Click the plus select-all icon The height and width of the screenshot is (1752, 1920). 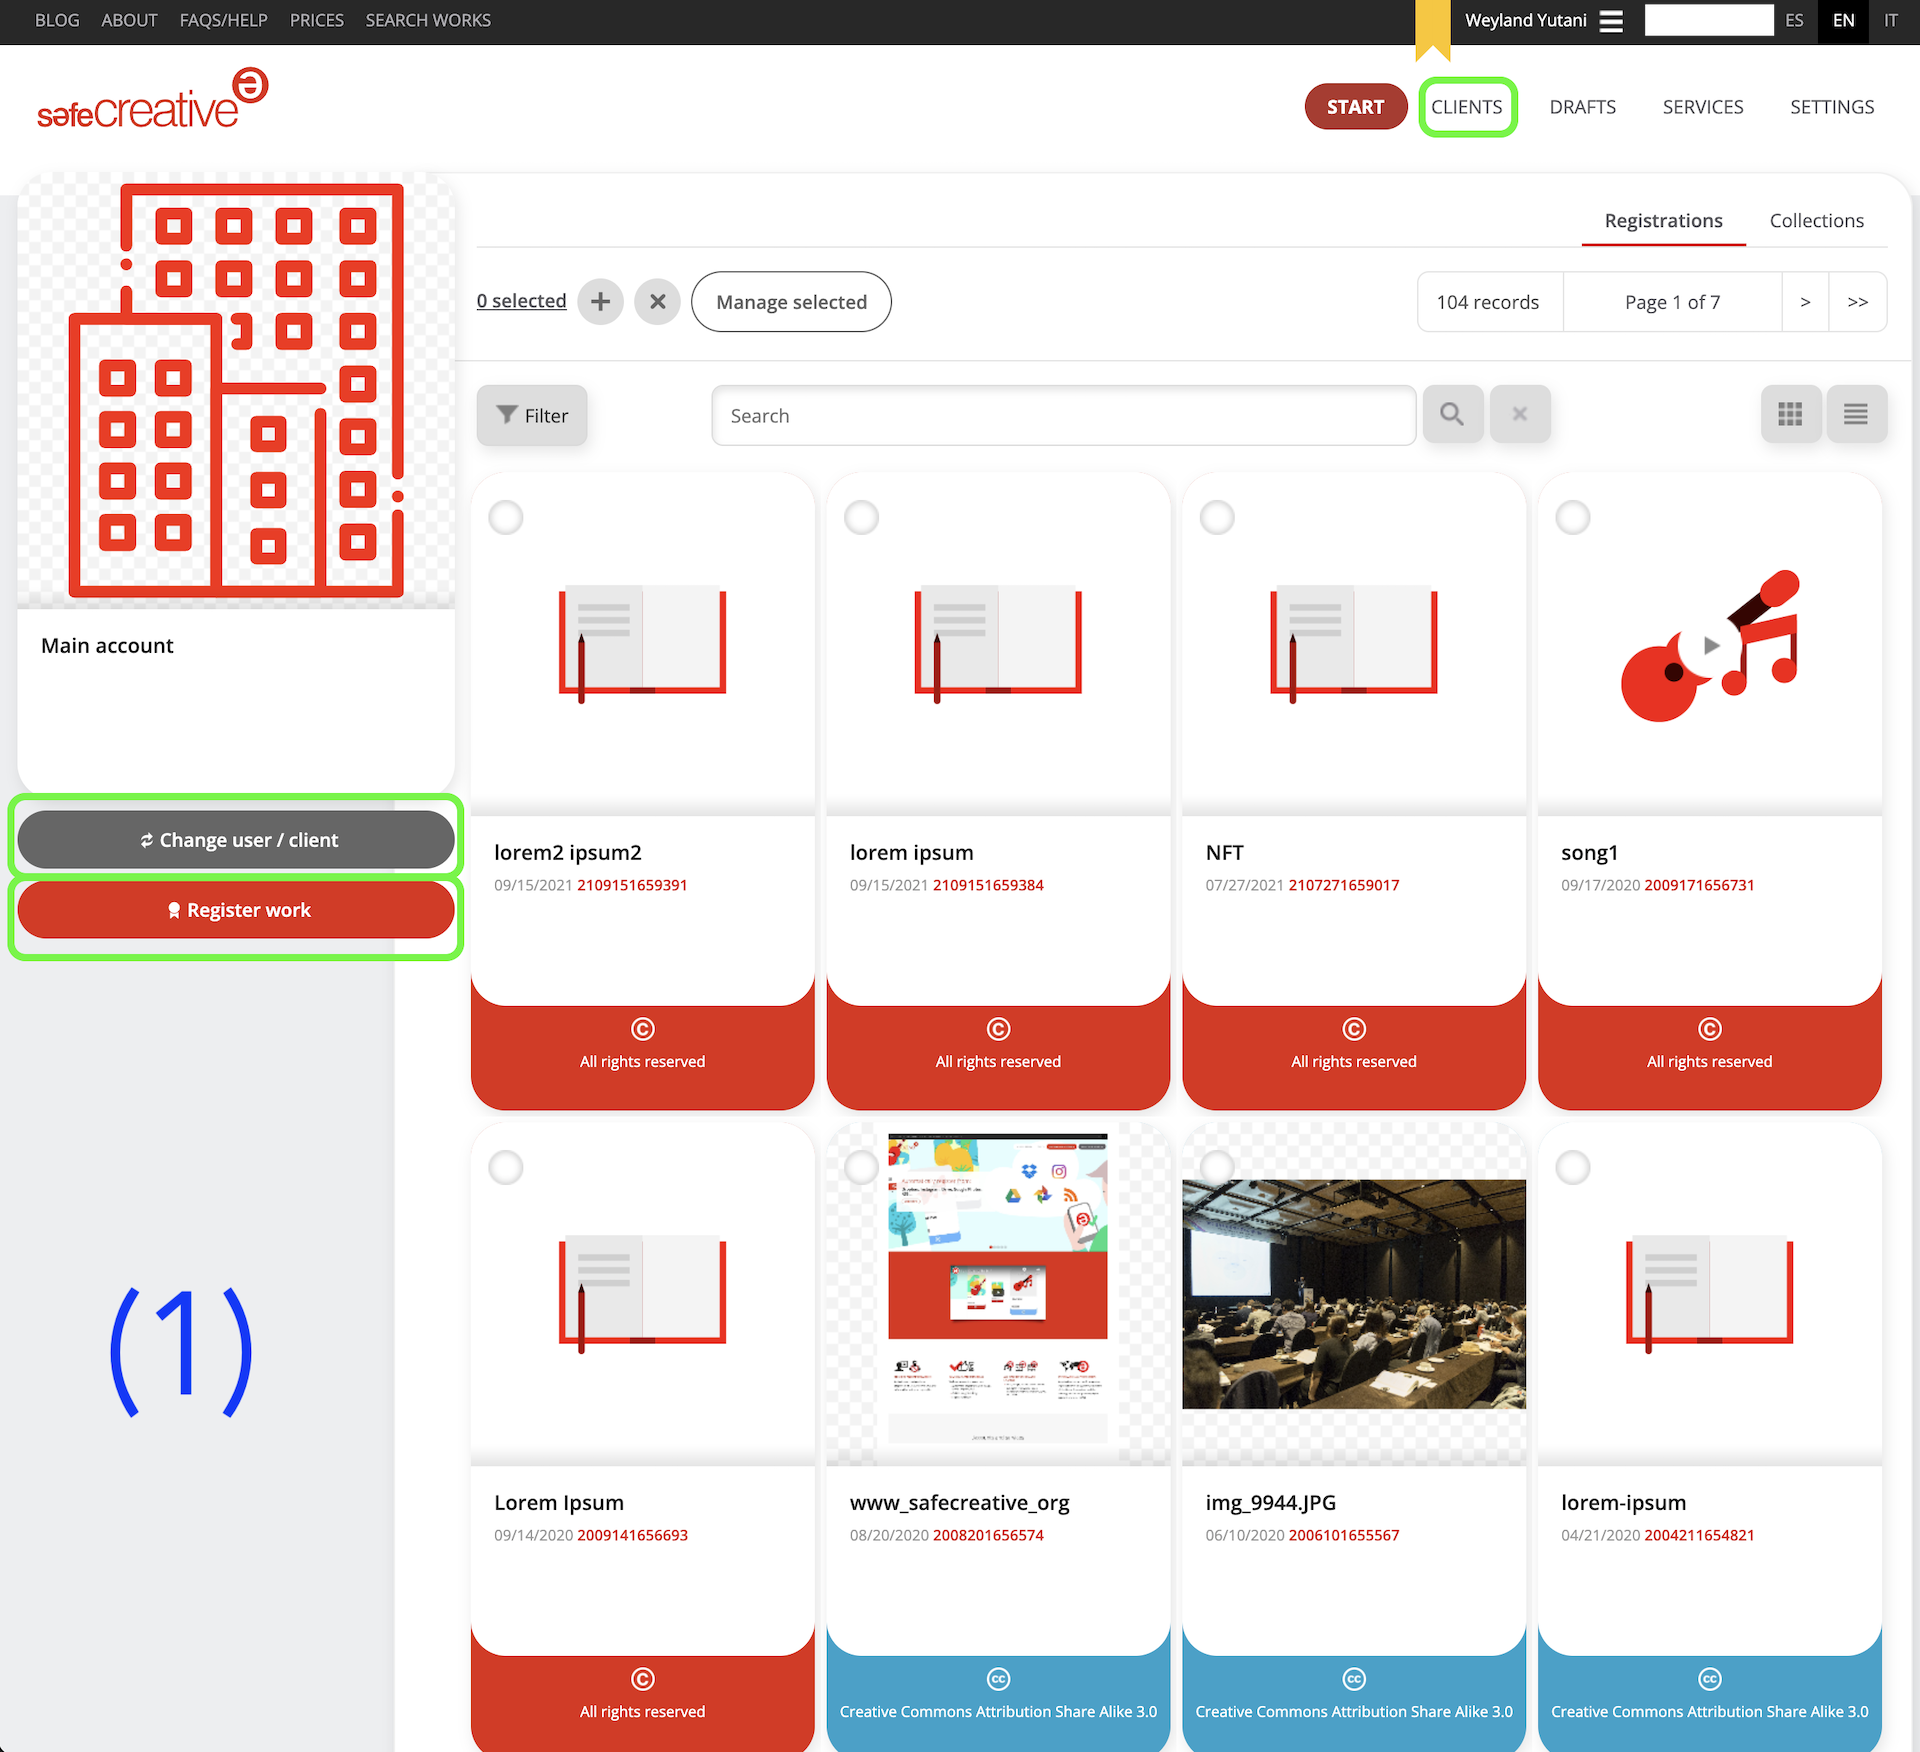(x=600, y=301)
